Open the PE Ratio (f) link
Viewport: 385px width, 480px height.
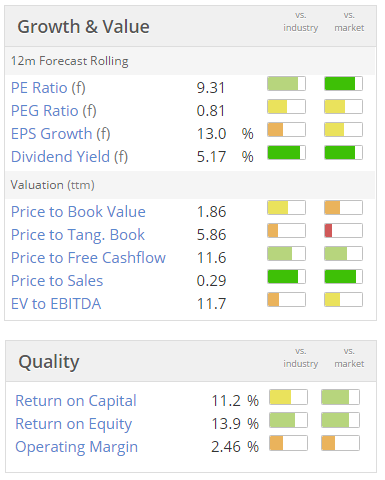[x=48, y=88]
